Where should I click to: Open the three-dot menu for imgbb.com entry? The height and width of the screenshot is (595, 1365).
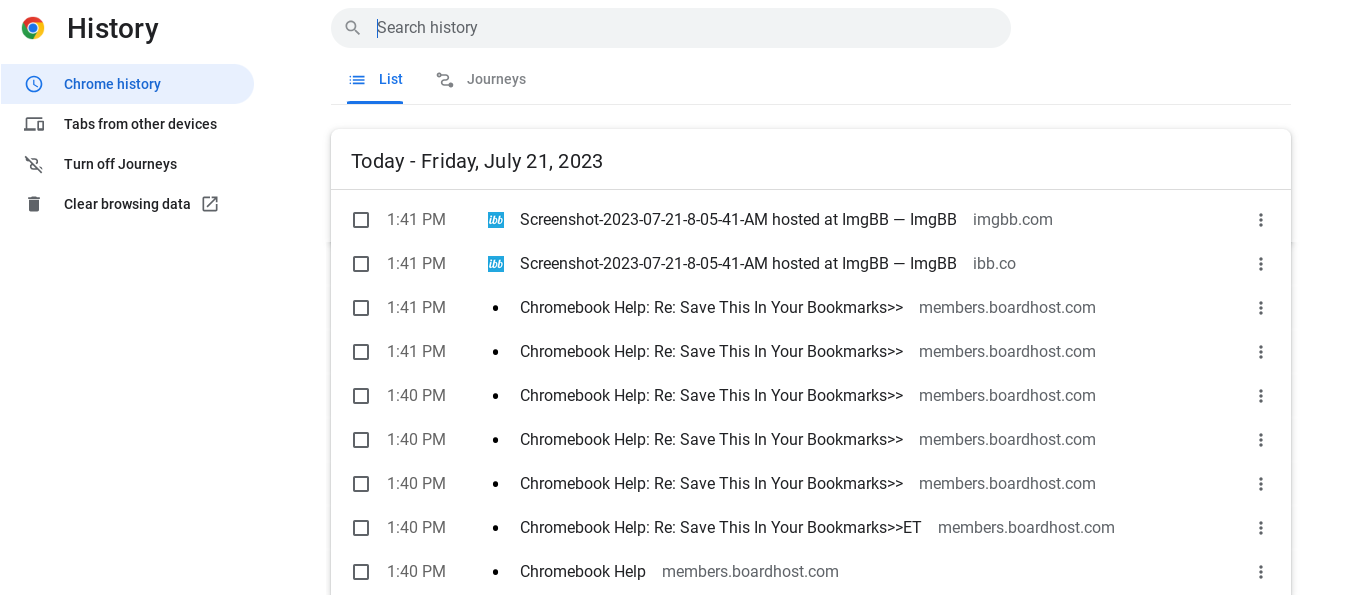coord(1261,220)
